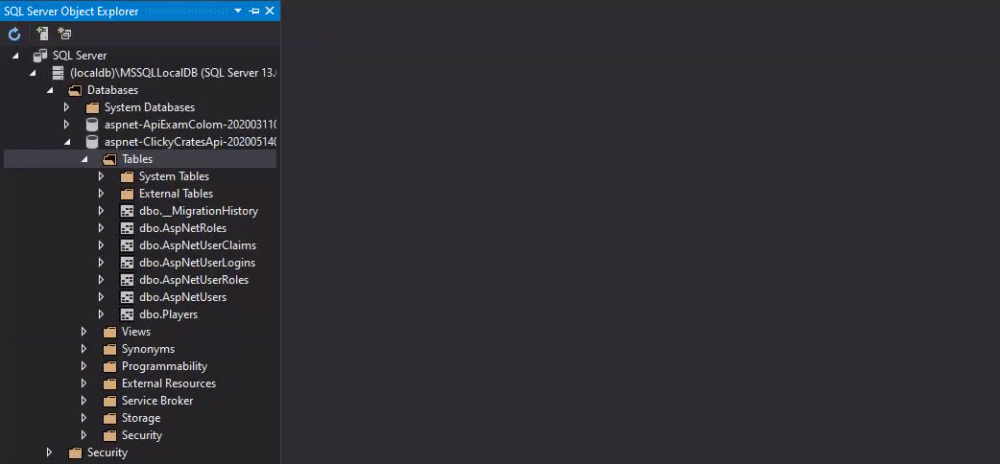Toggle the auto-hide pin icon
The width and height of the screenshot is (1000, 464).
(x=254, y=11)
